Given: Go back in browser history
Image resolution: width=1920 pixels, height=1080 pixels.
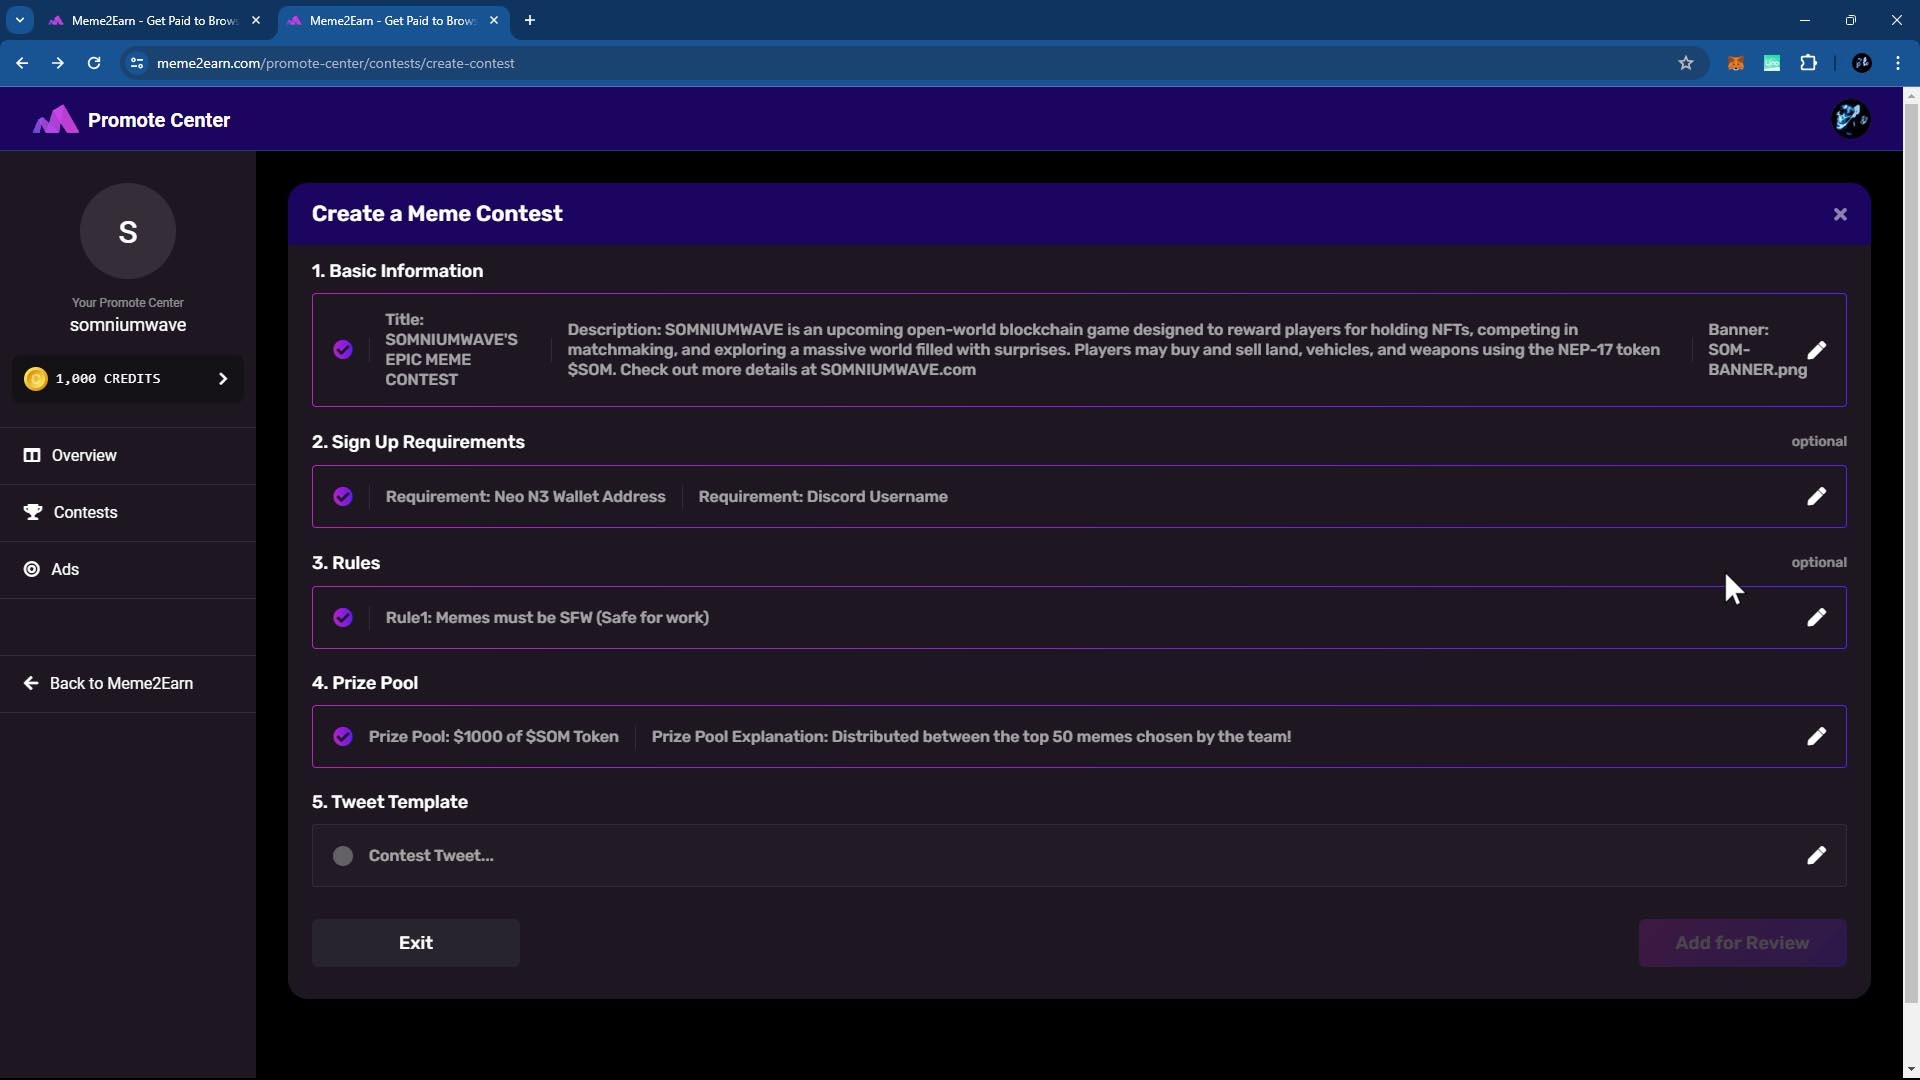Looking at the screenshot, I should 22,63.
